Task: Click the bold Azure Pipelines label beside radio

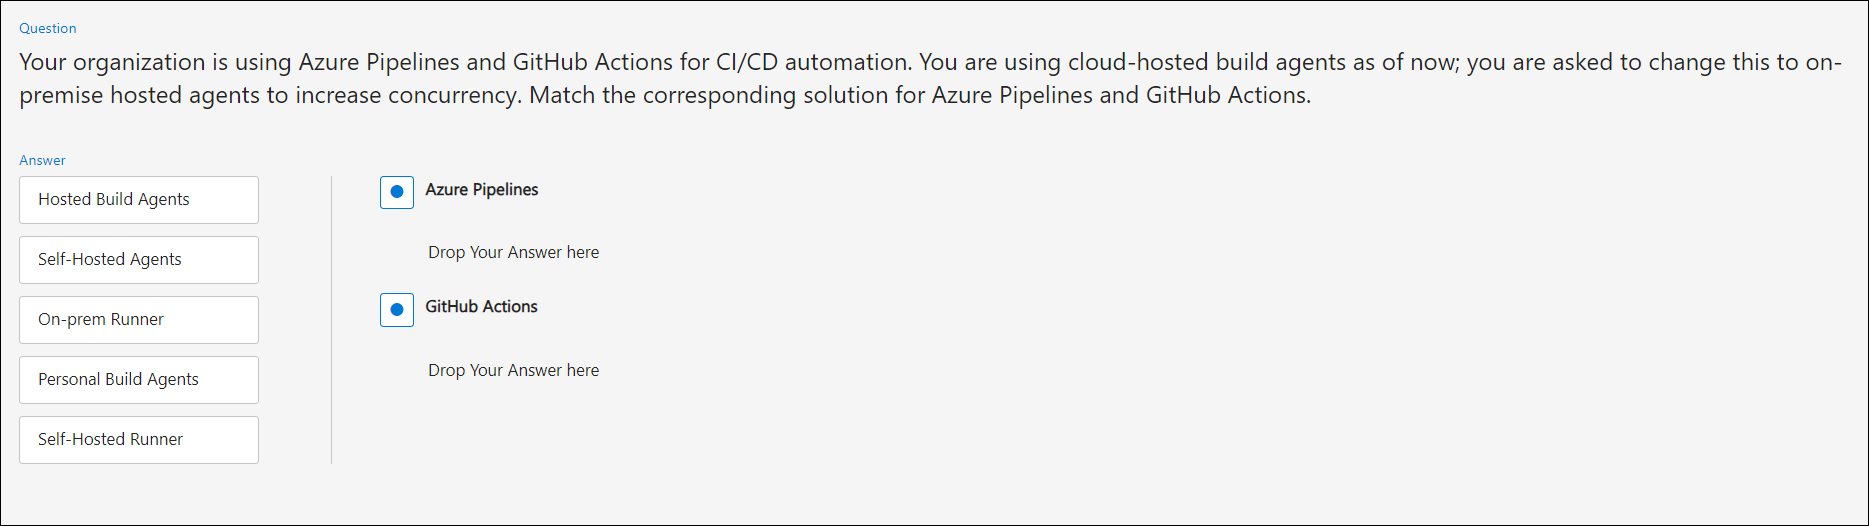Action: point(482,190)
